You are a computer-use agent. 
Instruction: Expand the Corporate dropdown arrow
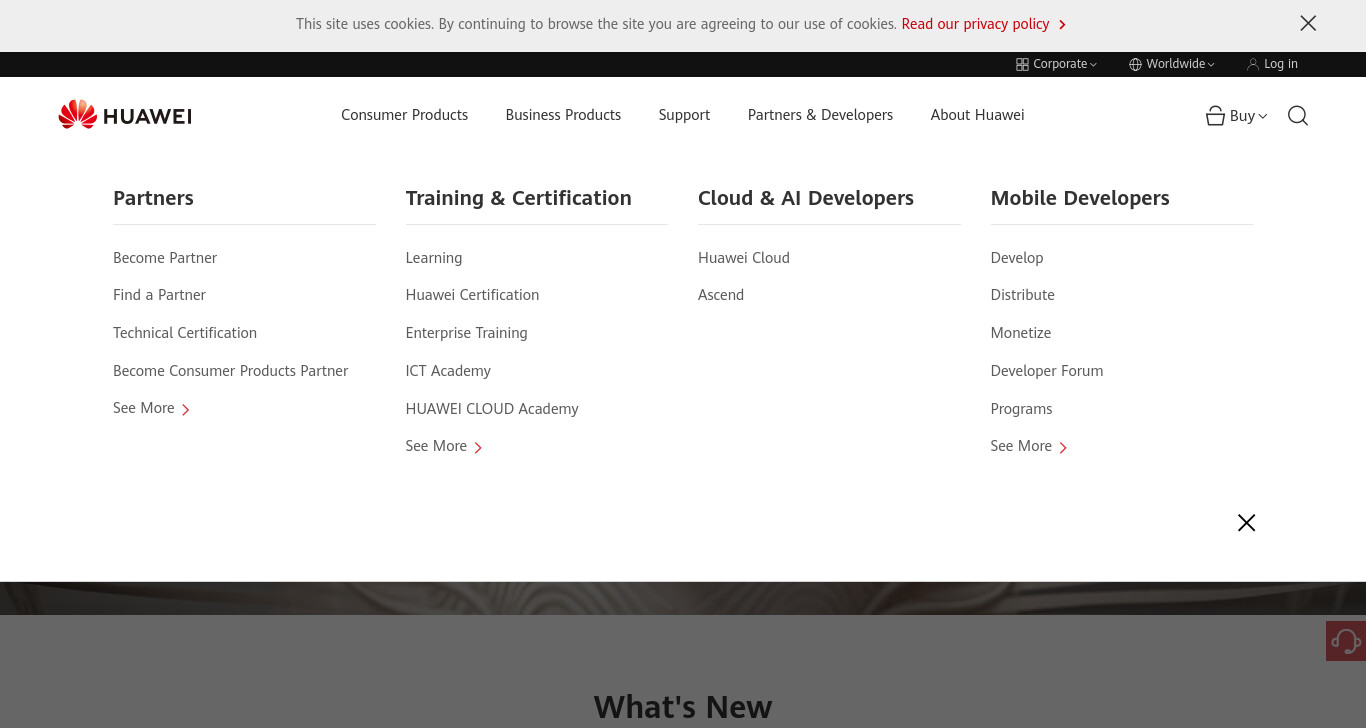(x=1093, y=65)
